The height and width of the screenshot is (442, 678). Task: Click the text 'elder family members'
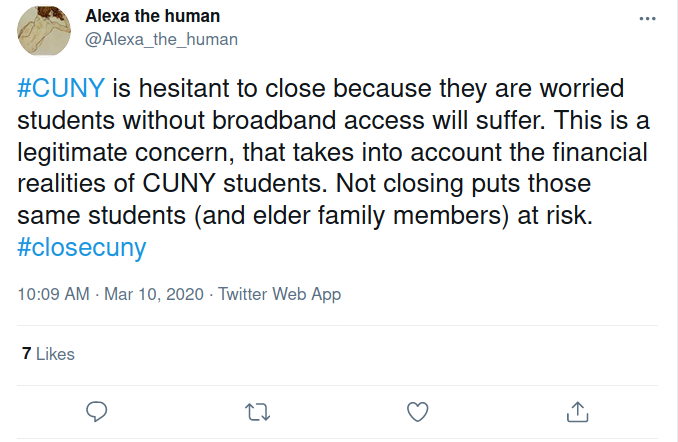pos(395,216)
